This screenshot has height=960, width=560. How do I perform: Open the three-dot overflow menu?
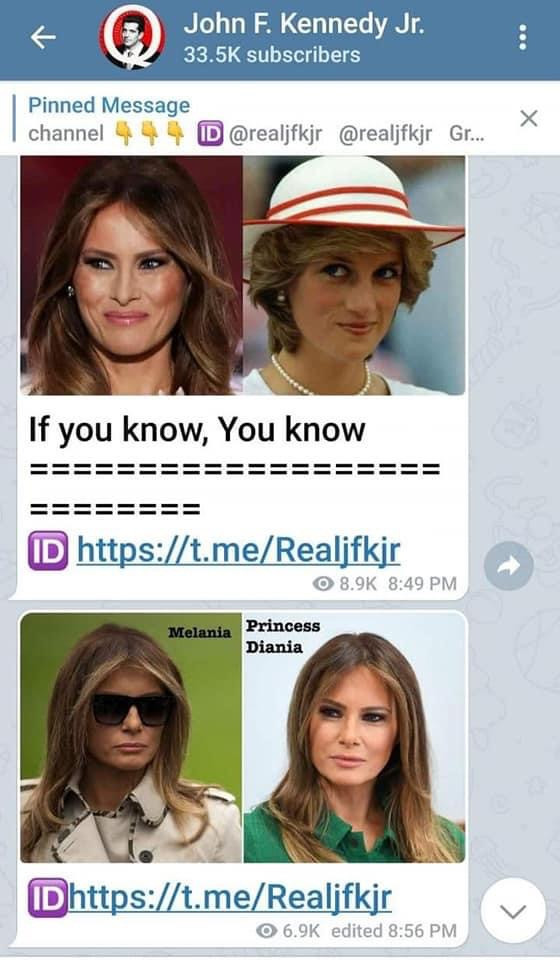(522, 38)
